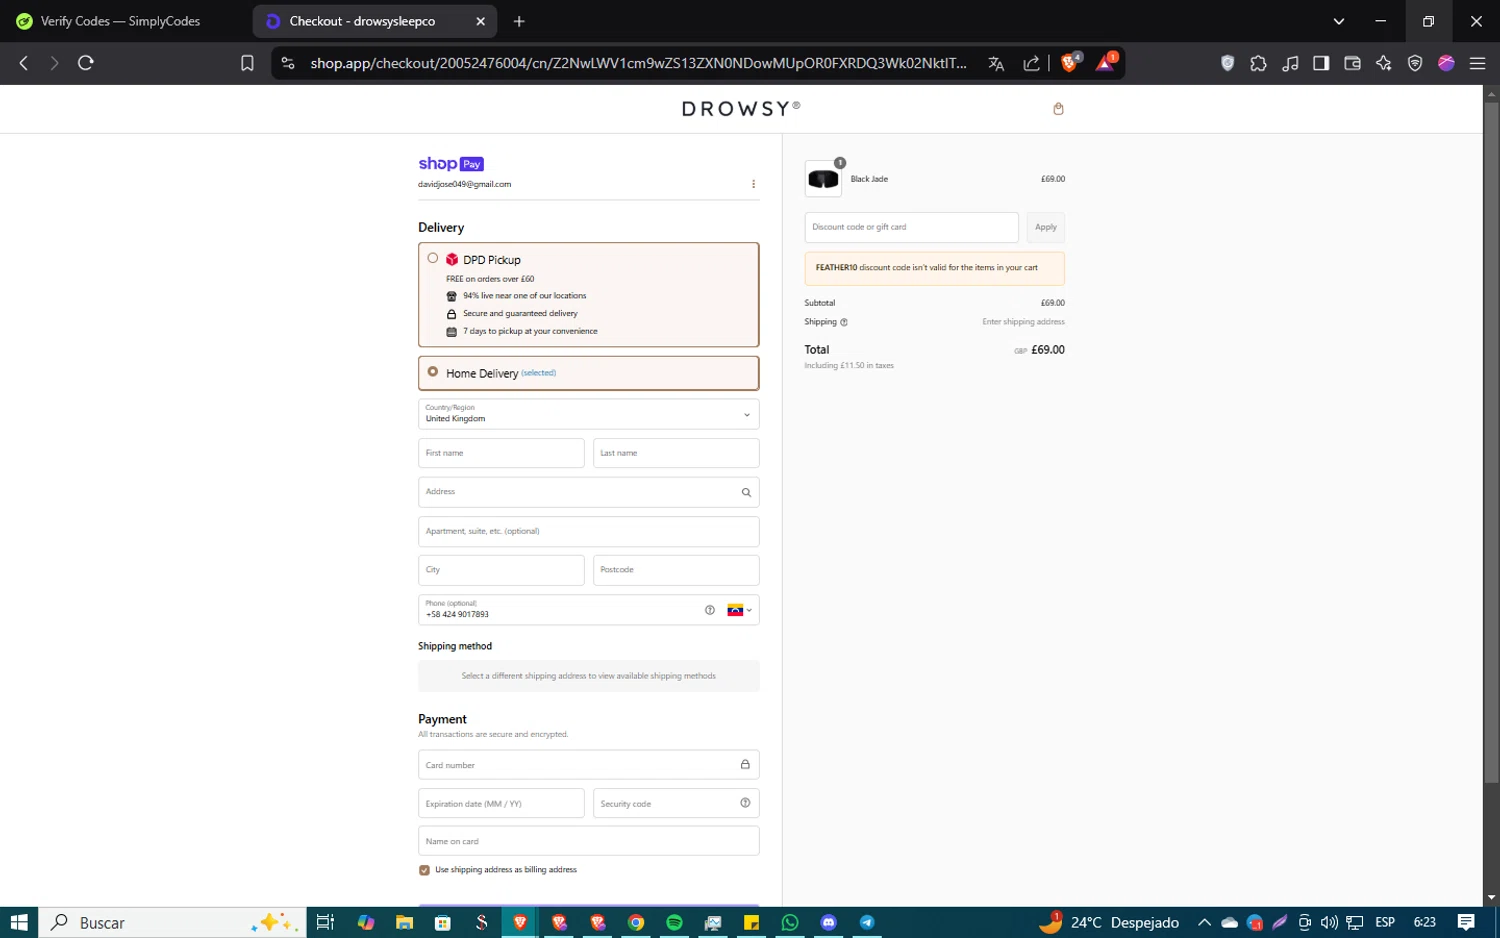This screenshot has height=938, width=1500.
Task: Click the address search magnifier icon
Action: (x=746, y=492)
